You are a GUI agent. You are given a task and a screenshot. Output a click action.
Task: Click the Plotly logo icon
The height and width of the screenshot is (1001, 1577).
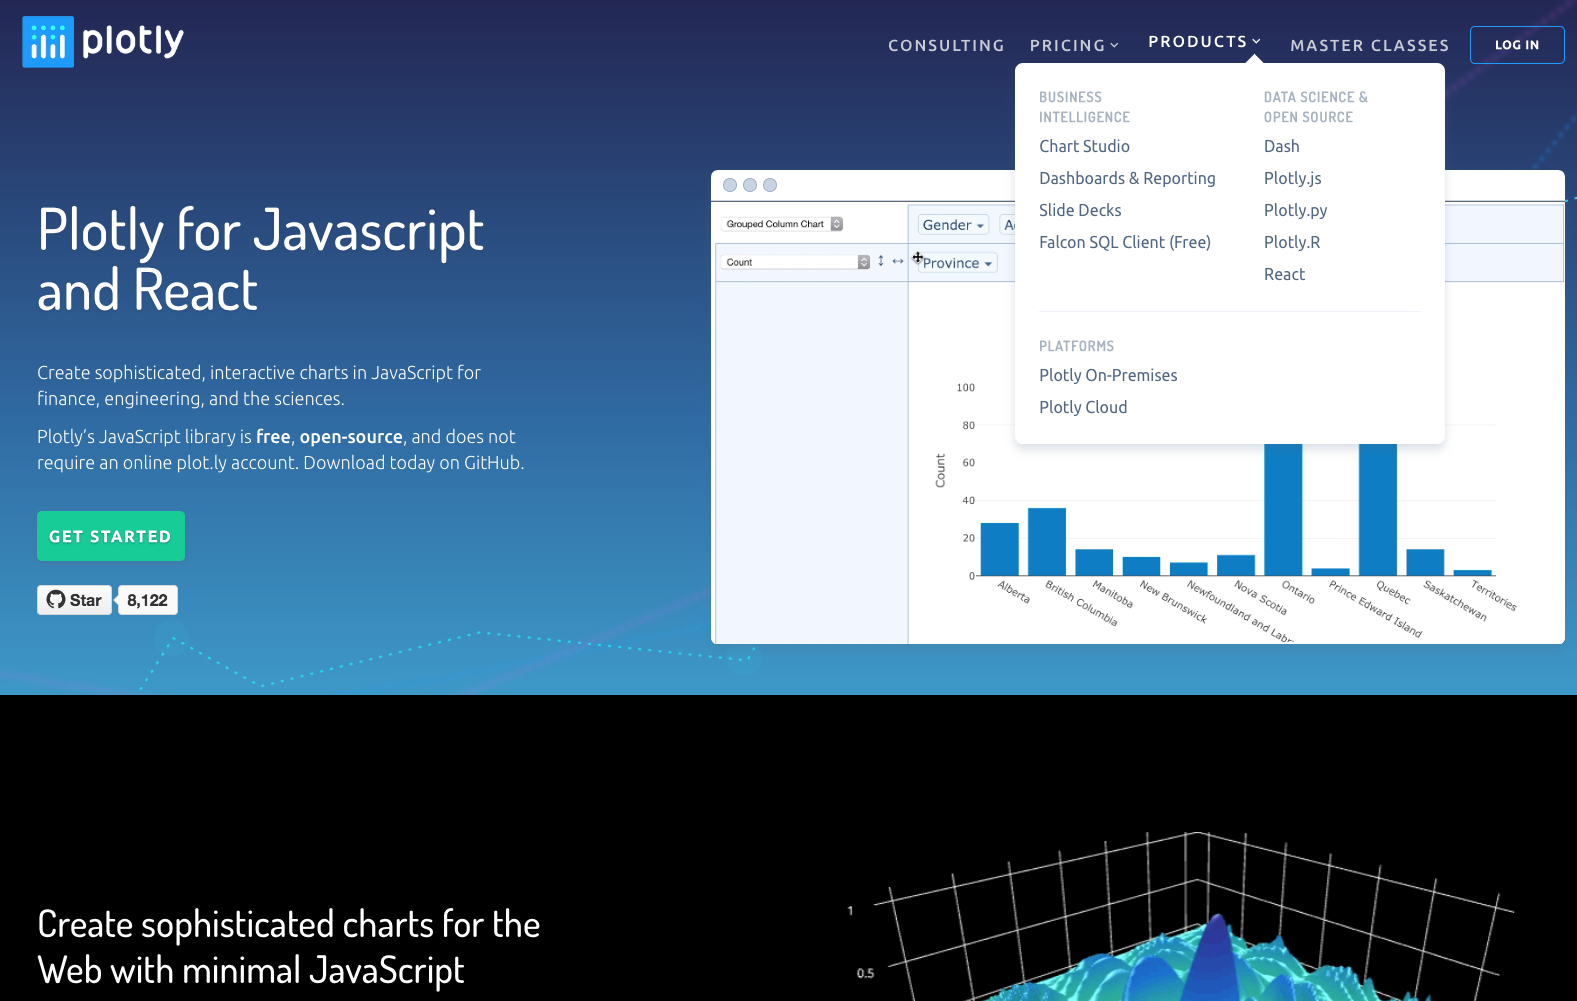48,42
